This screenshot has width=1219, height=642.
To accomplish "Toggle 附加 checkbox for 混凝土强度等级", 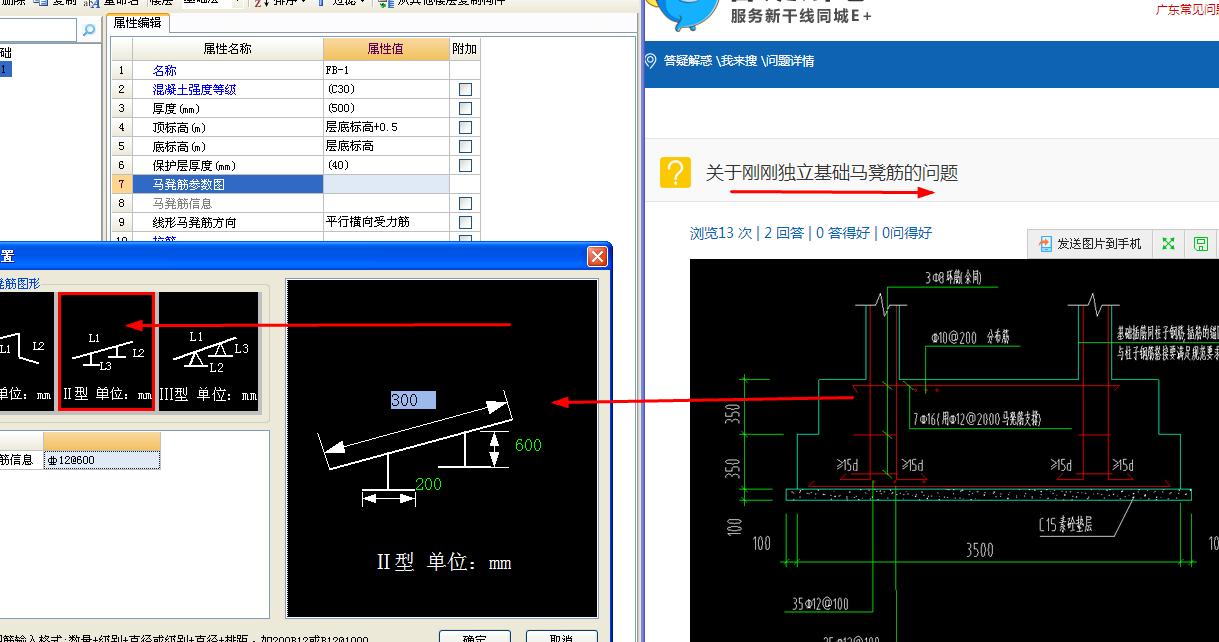I will click(465, 90).
